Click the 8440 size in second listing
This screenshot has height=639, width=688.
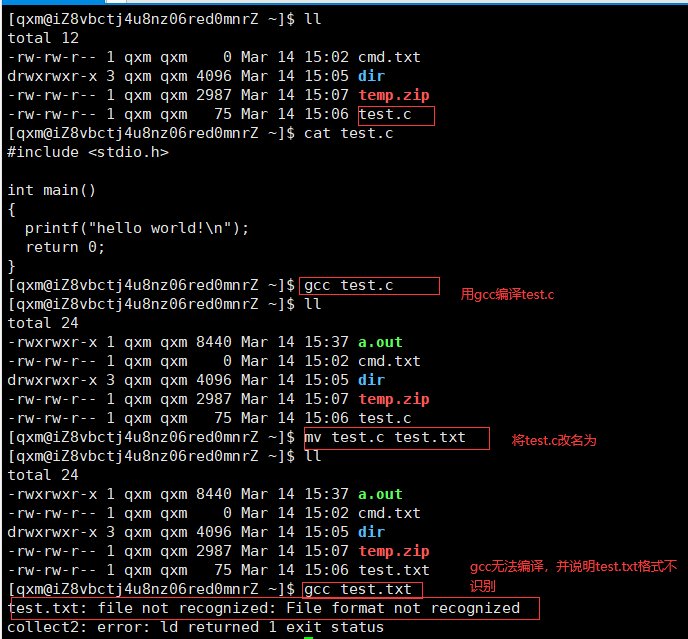tap(214, 342)
